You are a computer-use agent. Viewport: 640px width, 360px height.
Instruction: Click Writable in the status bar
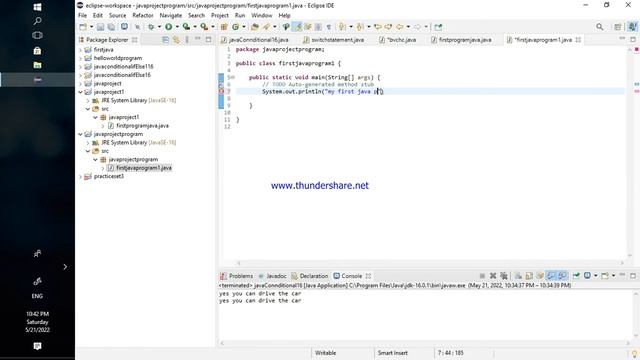[x=325, y=353]
